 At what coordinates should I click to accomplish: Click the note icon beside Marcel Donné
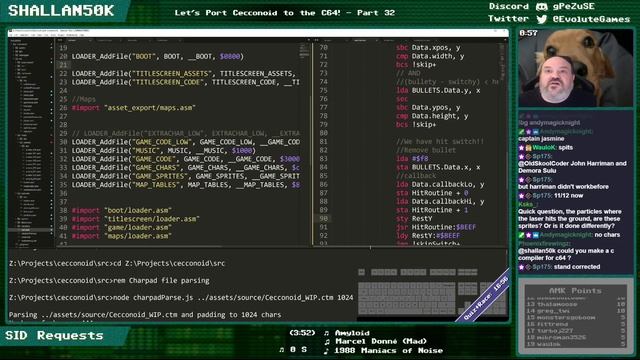tap(327, 342)
